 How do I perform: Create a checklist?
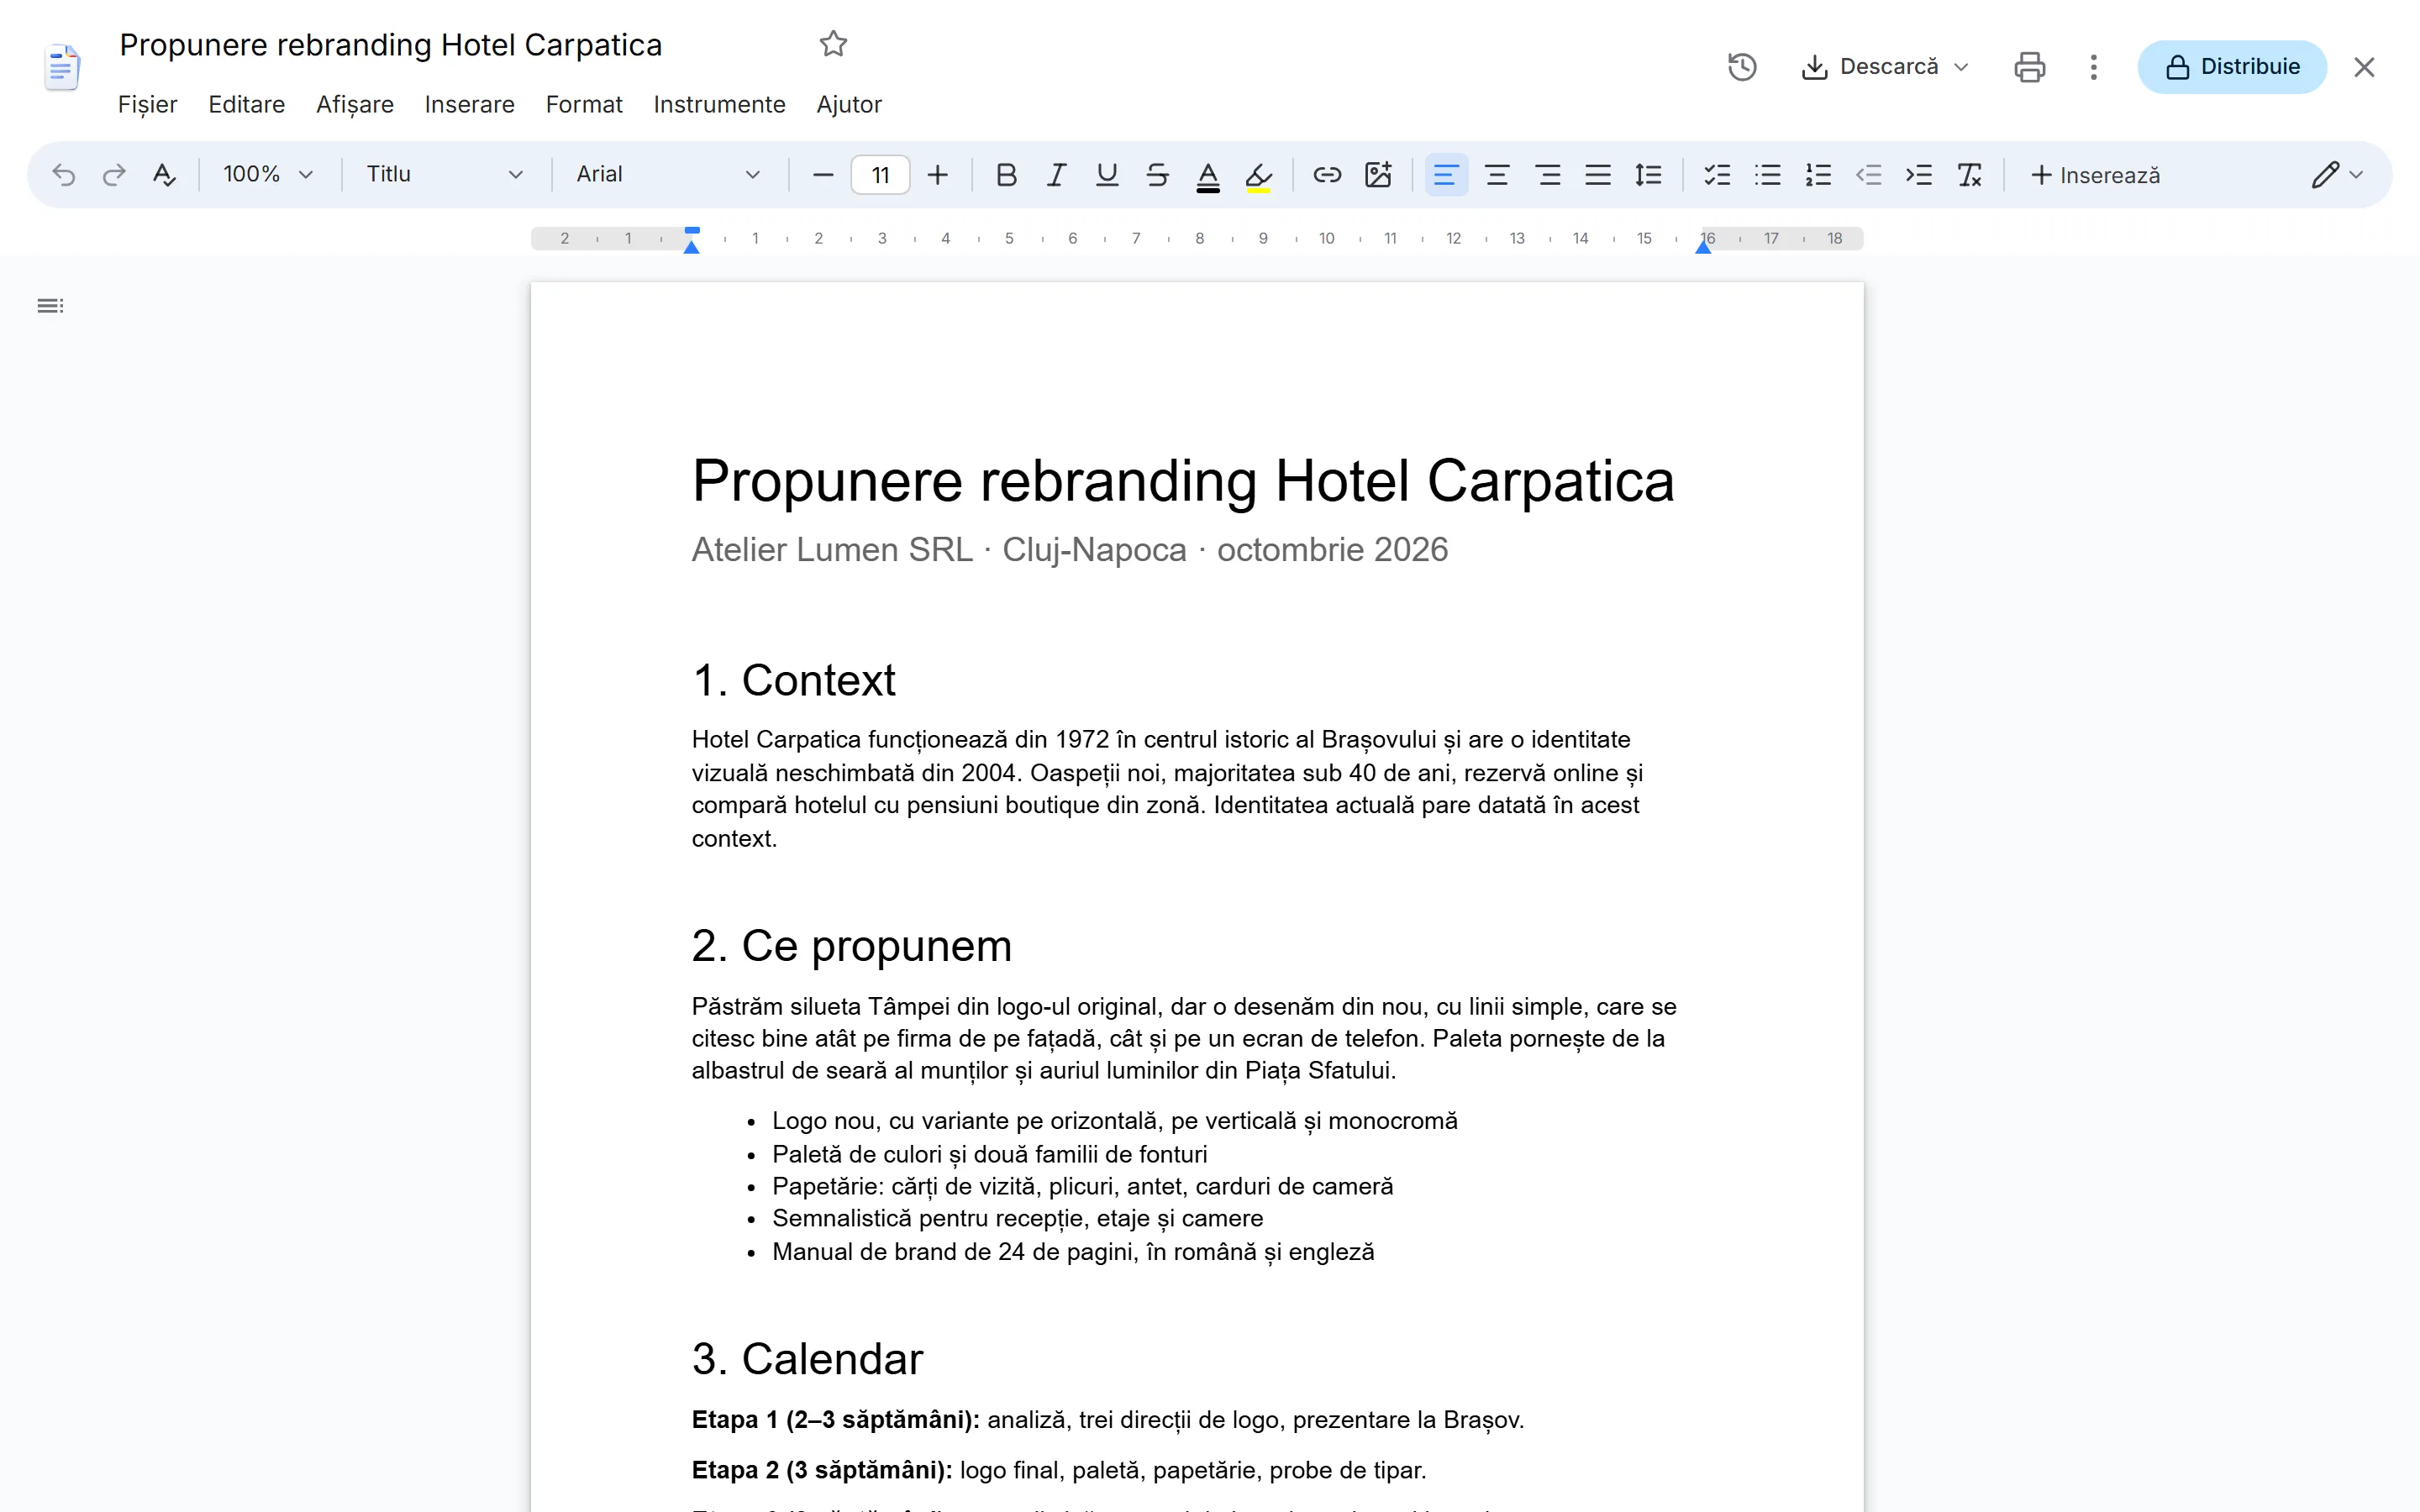tap(1717, 175)
